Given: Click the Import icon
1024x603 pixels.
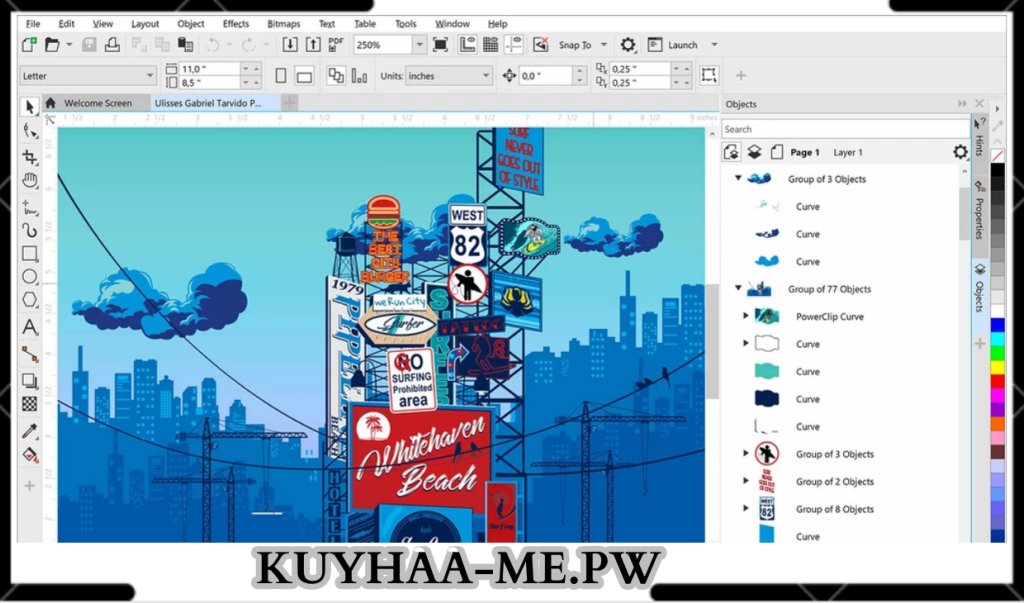Looking at the screenshot, I should [290, 44].
